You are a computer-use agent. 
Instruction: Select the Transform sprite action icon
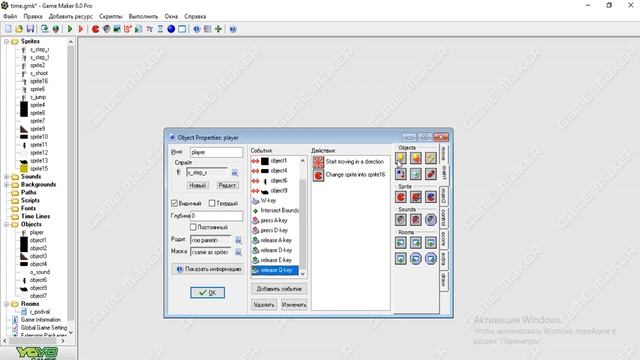click(x=416, y=197)
